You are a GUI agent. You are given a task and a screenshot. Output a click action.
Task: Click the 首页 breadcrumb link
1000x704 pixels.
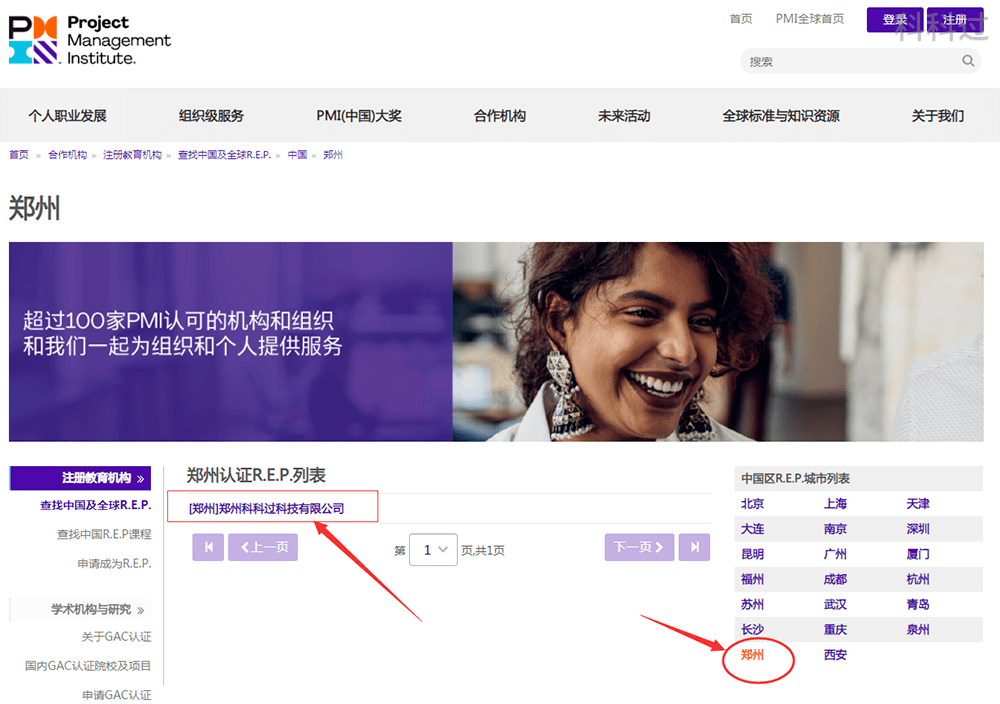point(18,155)
